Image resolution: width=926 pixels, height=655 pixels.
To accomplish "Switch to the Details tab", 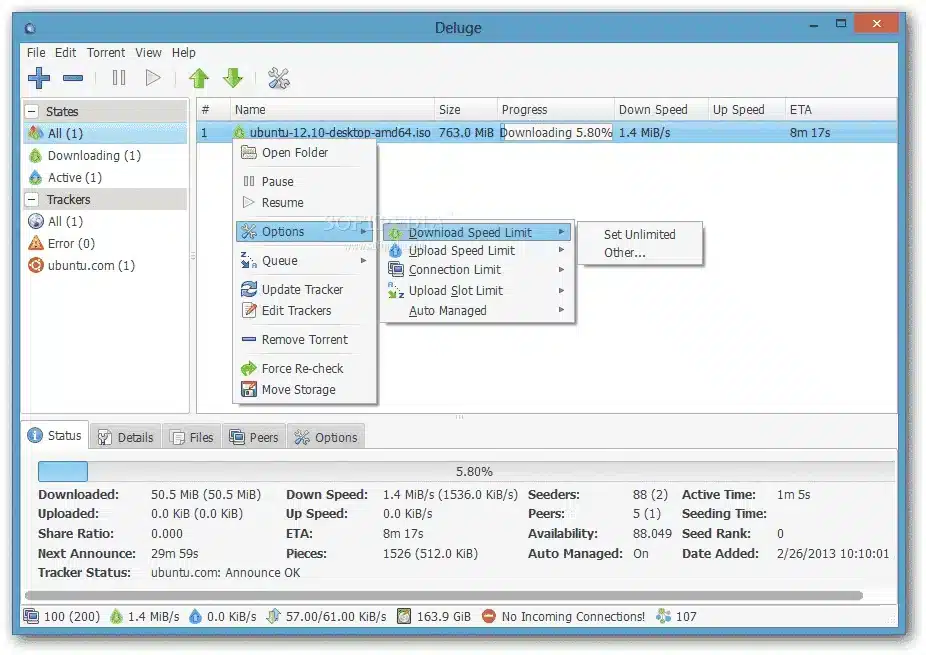I will (x=126, y=437).
